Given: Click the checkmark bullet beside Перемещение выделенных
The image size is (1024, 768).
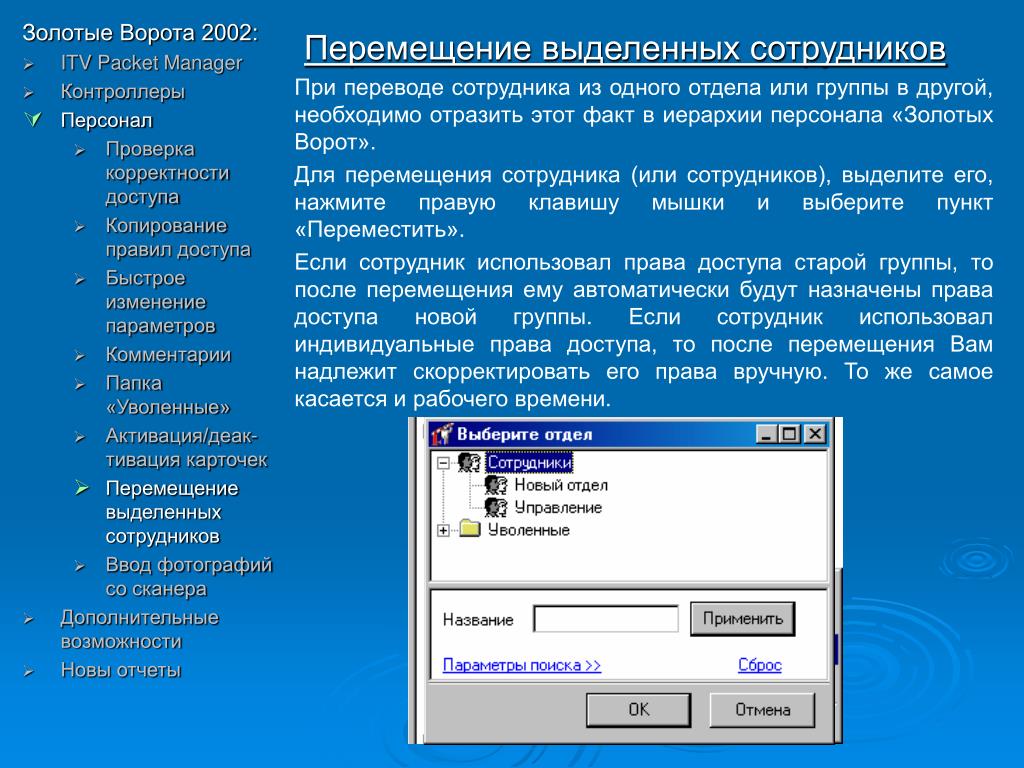Looking at the screenshot, I should tap(81, 487).
